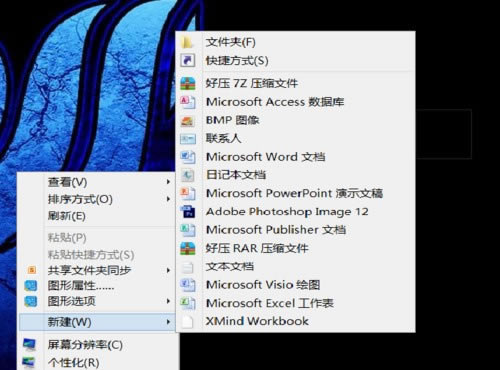Create new 快捷方式(S) from submenu
The image size is (500, 370).
pos(295,60)
